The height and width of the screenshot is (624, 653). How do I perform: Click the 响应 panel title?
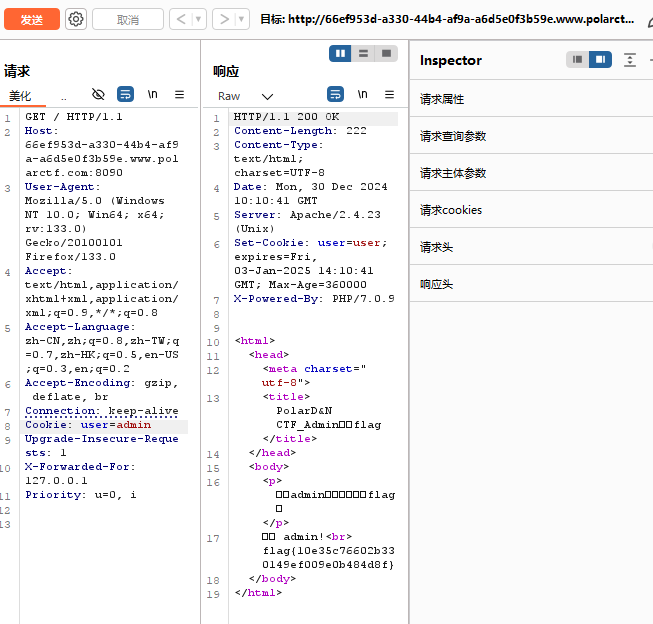coord(226,71)
